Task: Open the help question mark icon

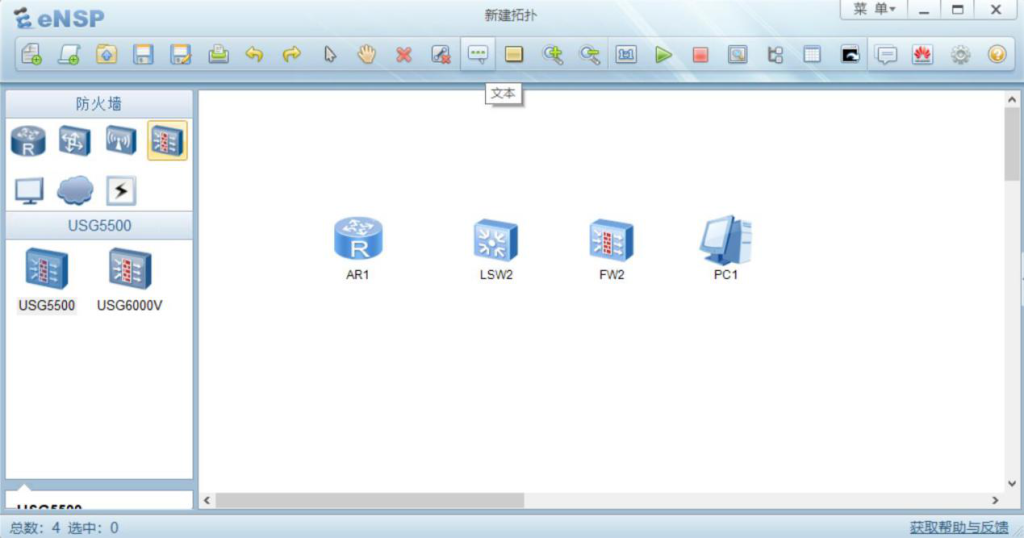Action: click(997, 54)
